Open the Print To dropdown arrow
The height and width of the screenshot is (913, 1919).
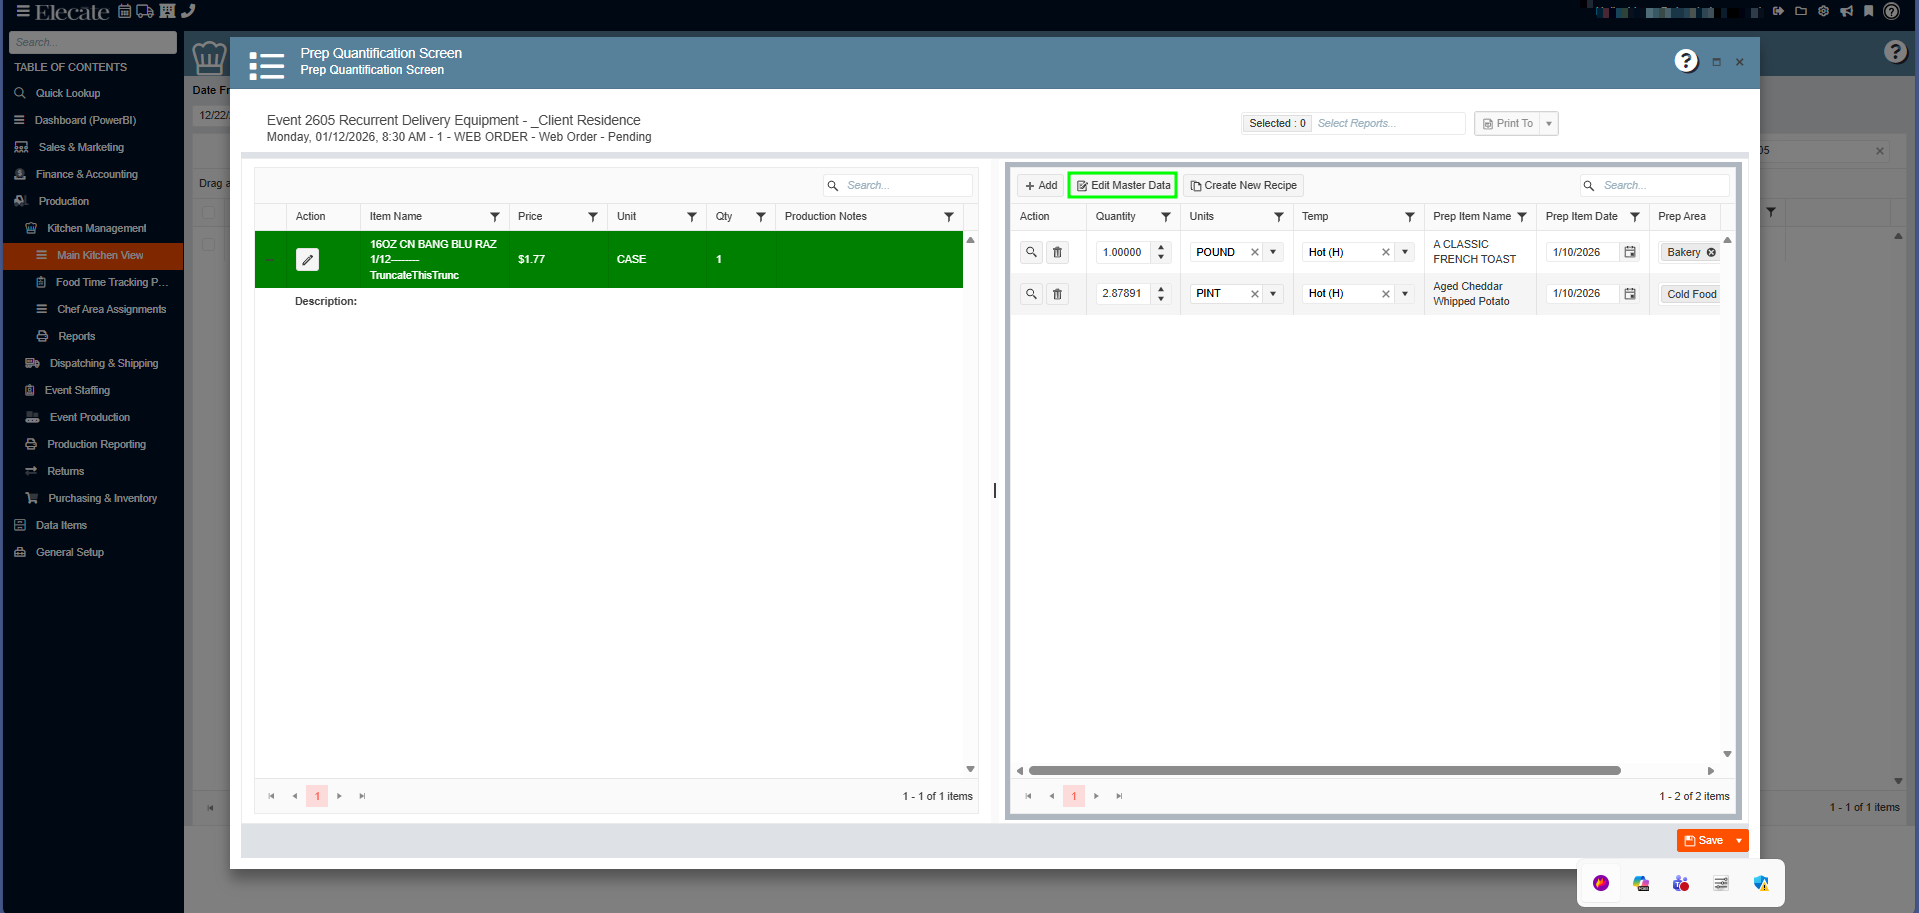coord(1549,124)
